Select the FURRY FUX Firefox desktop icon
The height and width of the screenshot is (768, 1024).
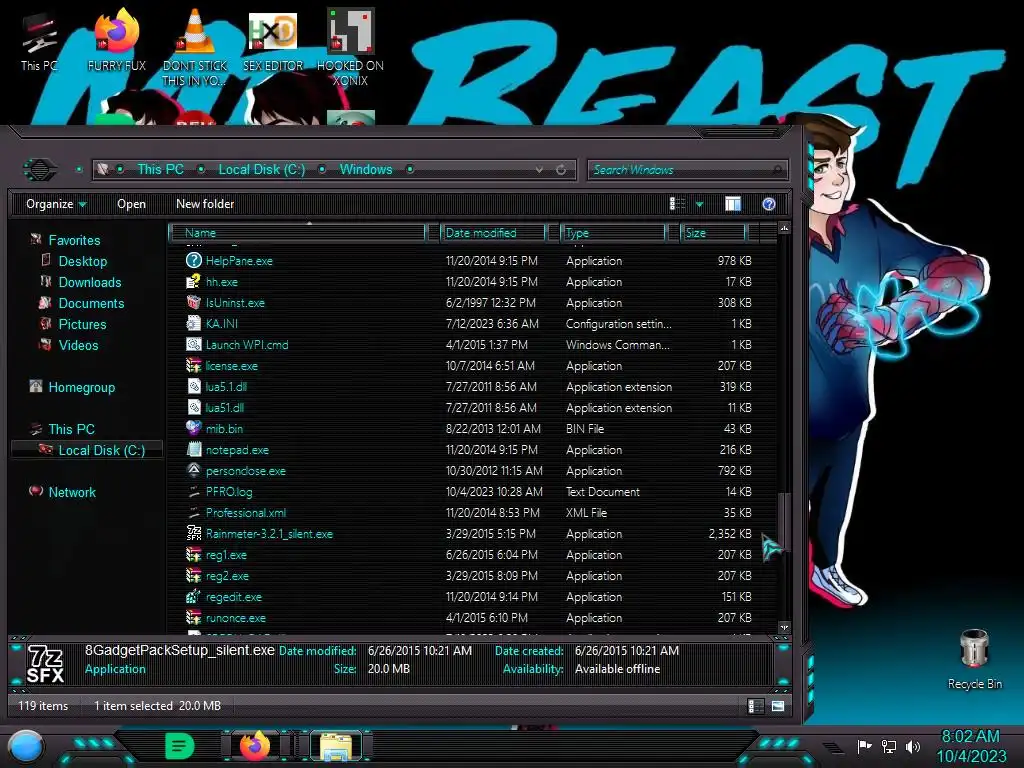[x=116, y=39]
